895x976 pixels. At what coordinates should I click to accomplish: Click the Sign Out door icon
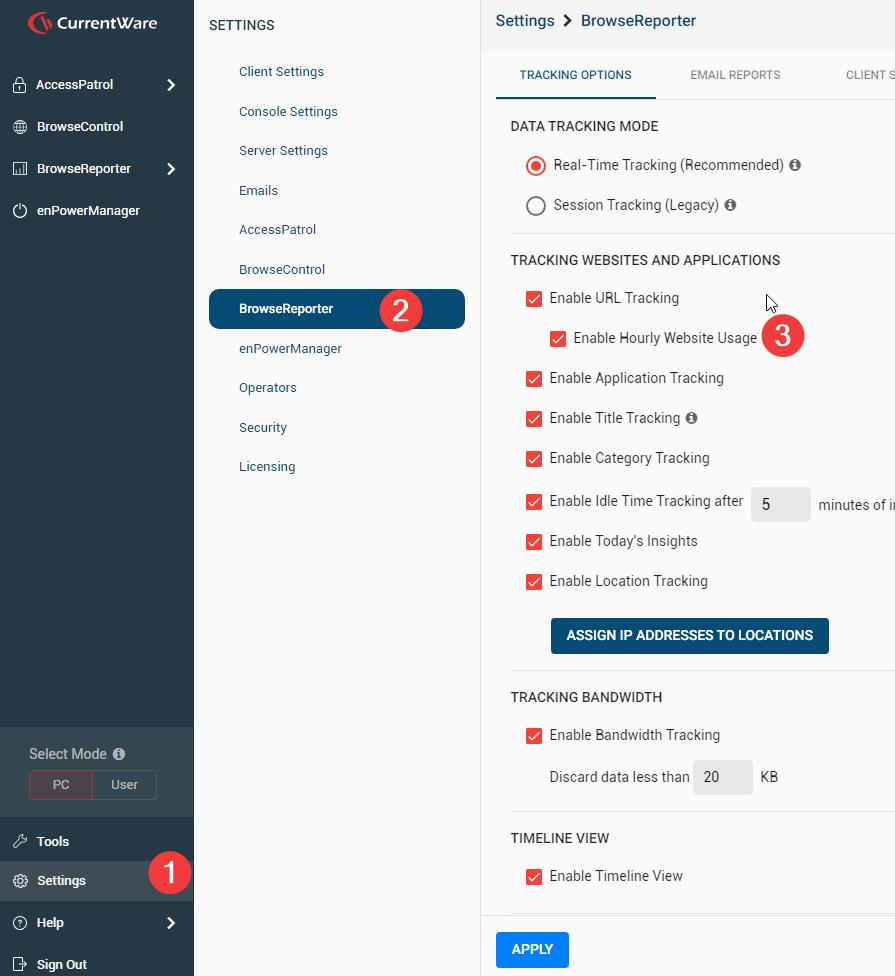tap(20, 964)
